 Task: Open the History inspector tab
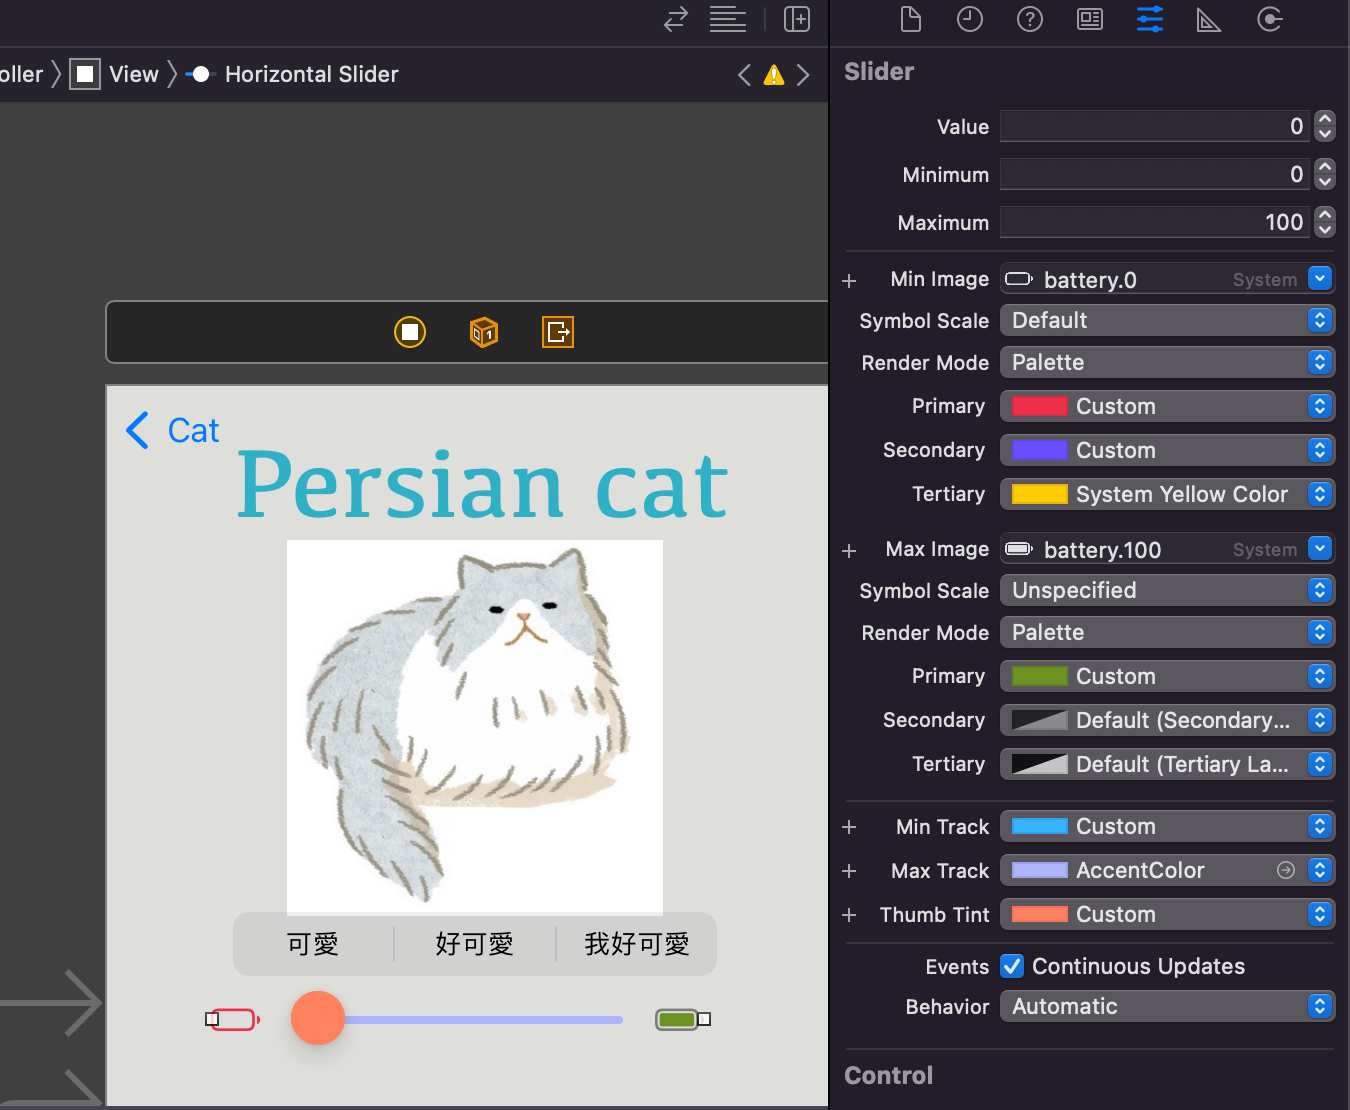(x=970, y=19)
